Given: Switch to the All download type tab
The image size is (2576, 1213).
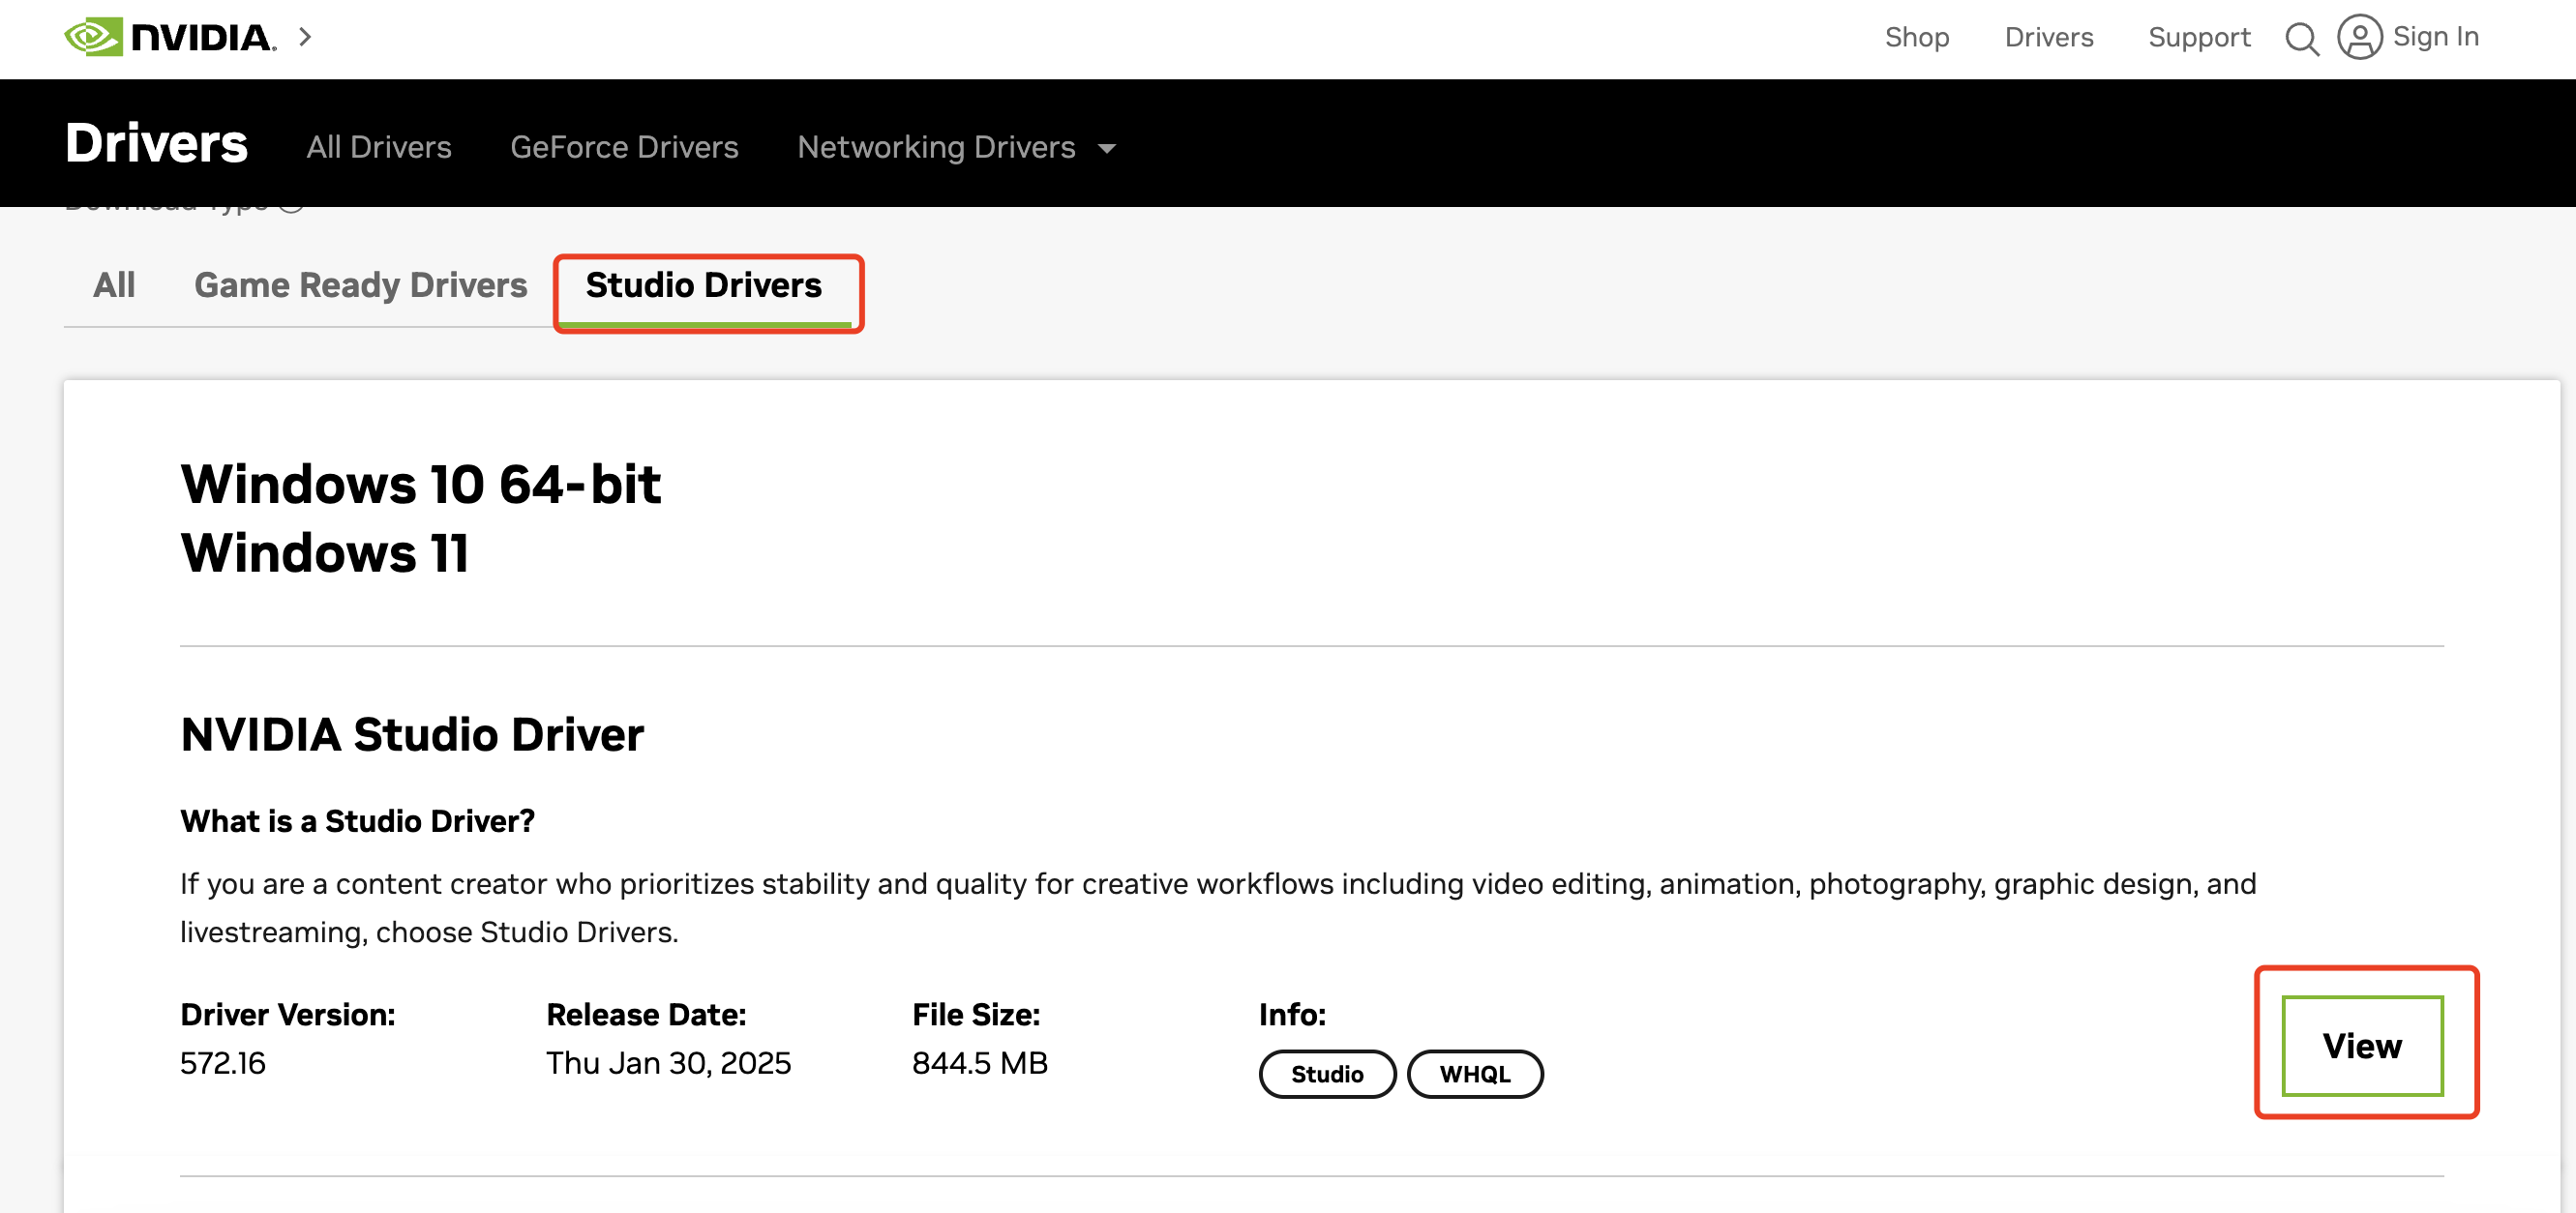Looking at the screenshot, I should pos(114,285).
